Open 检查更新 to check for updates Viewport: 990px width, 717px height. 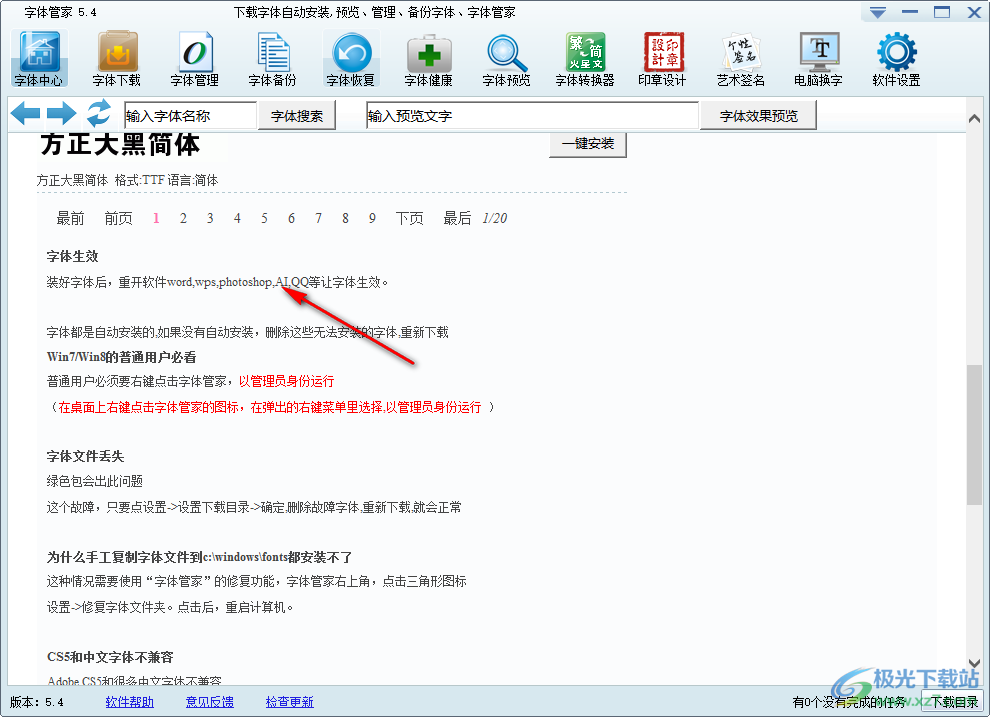click(289, 702)
